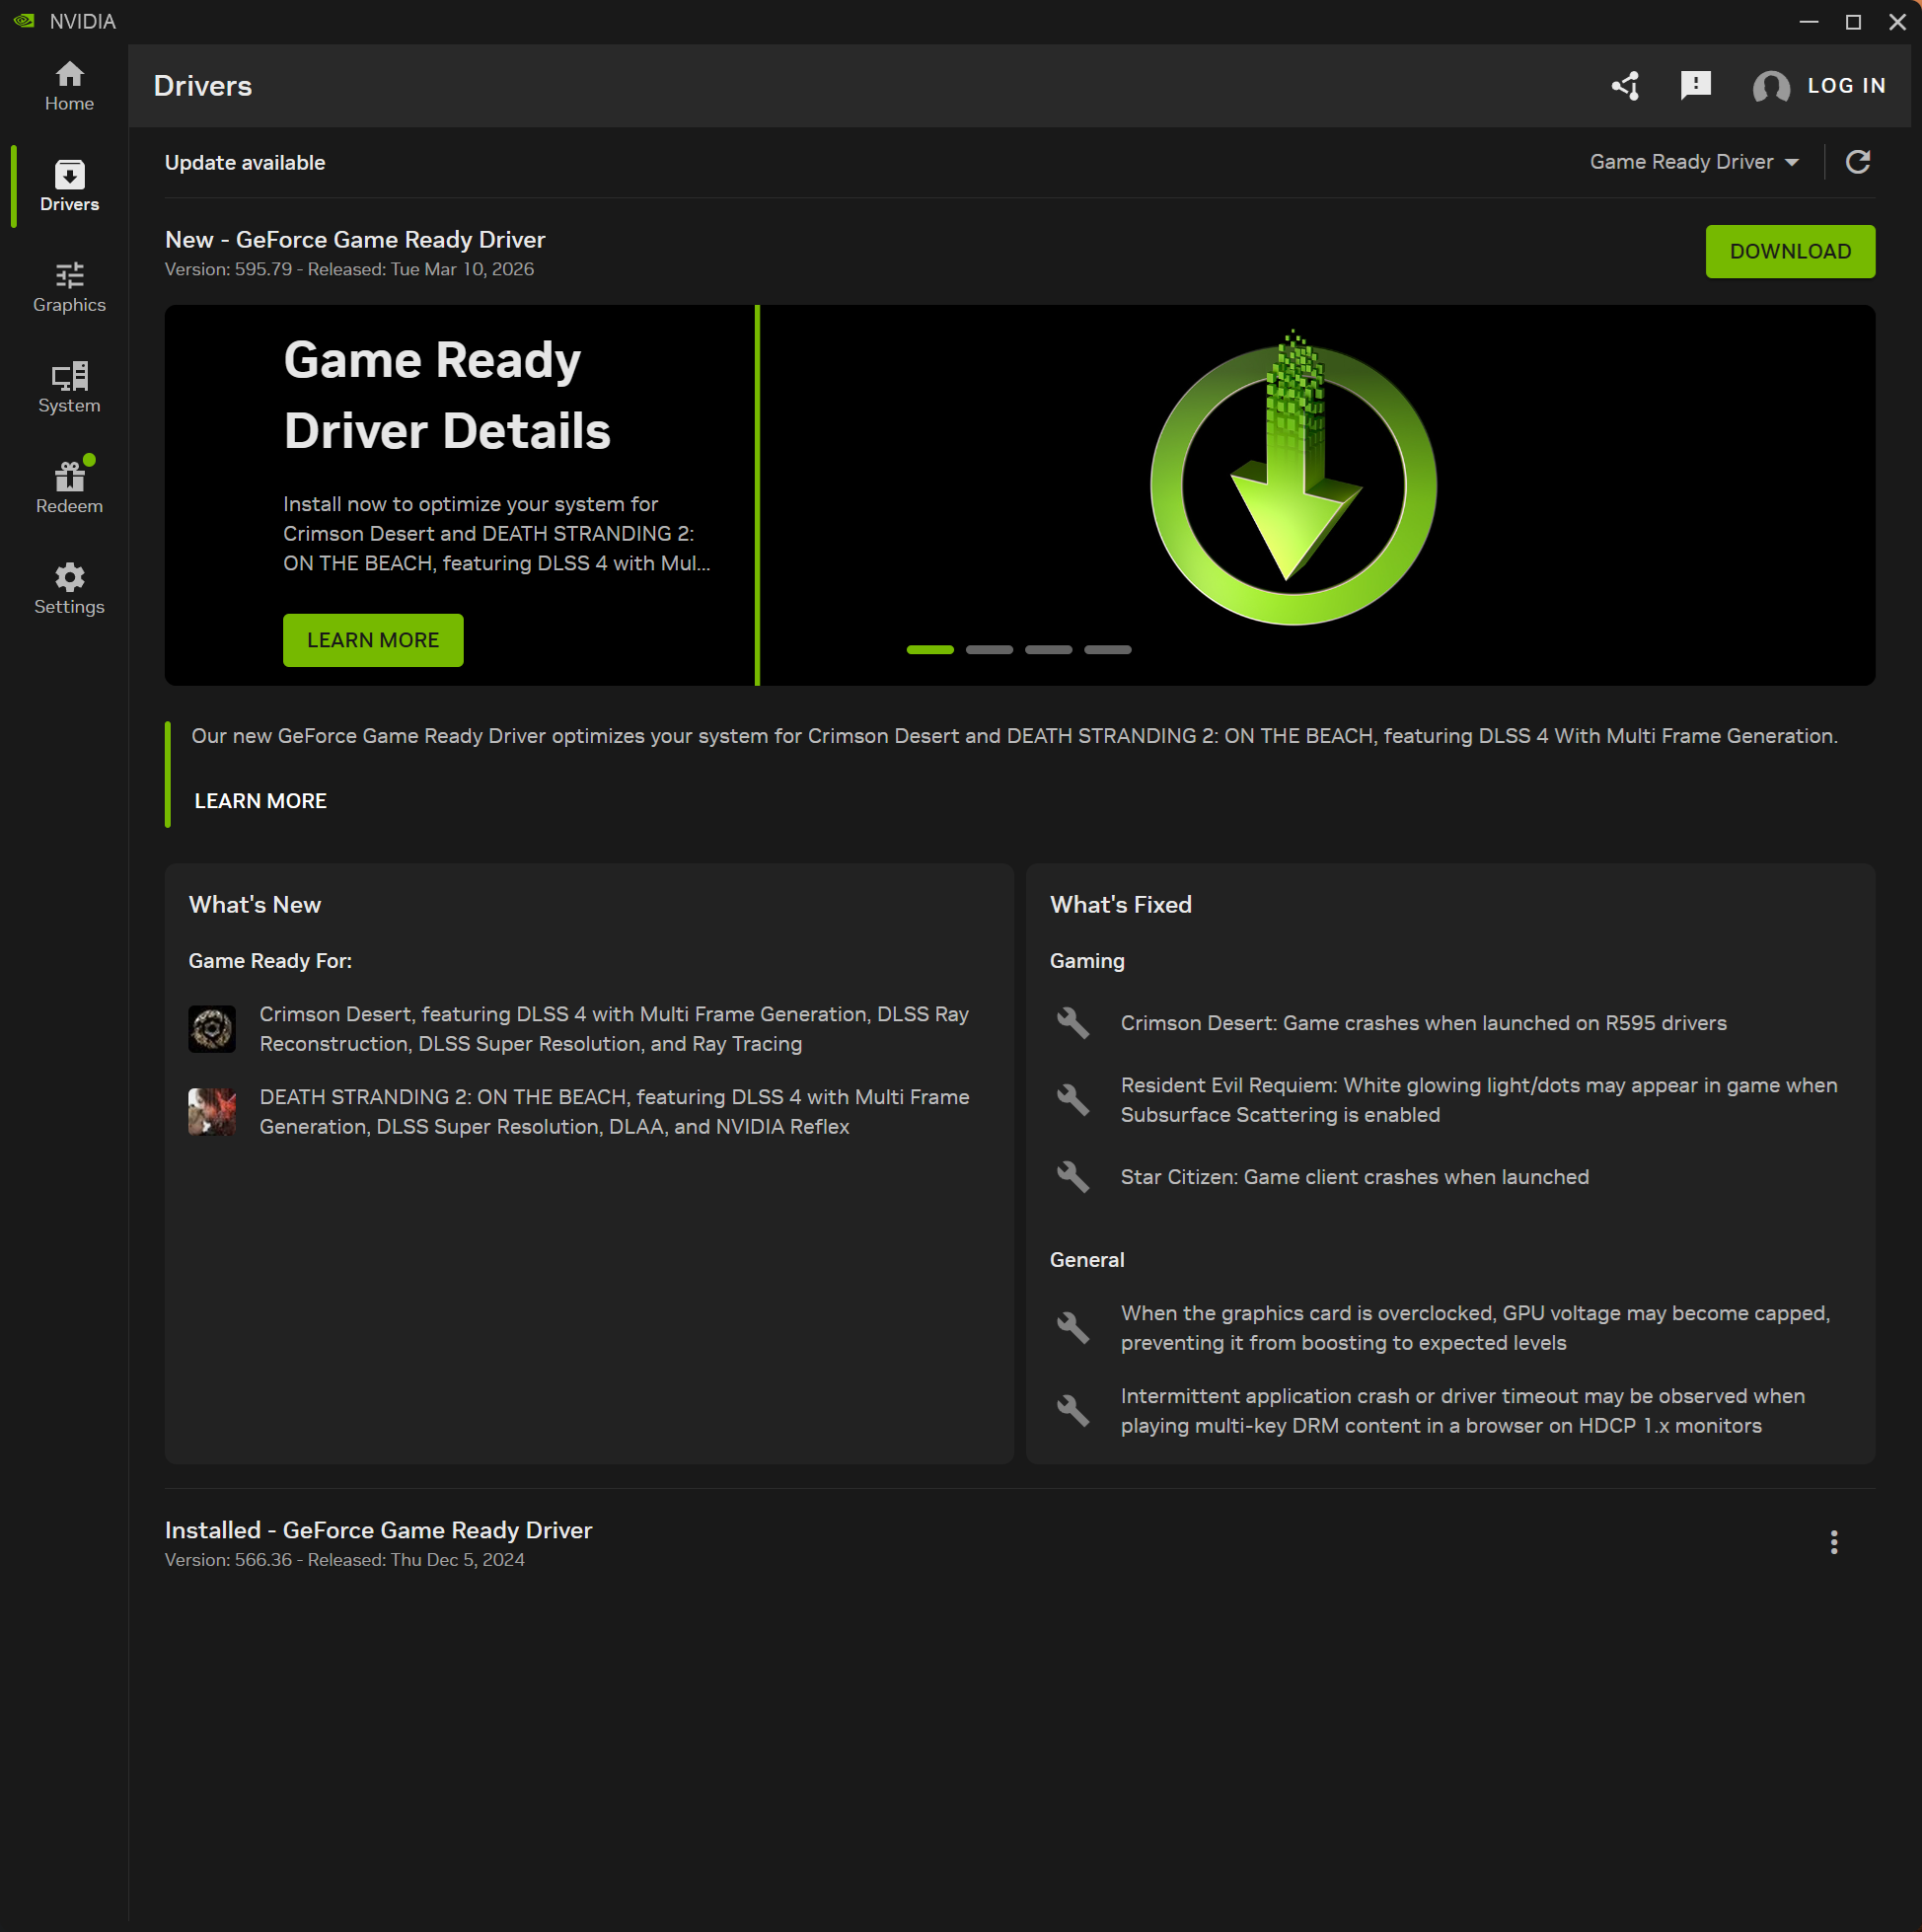Viewport: 1922px width, 1932px height.
Task: Click the NVIDIA logo in title bar
Action: [x=24, y=21]
